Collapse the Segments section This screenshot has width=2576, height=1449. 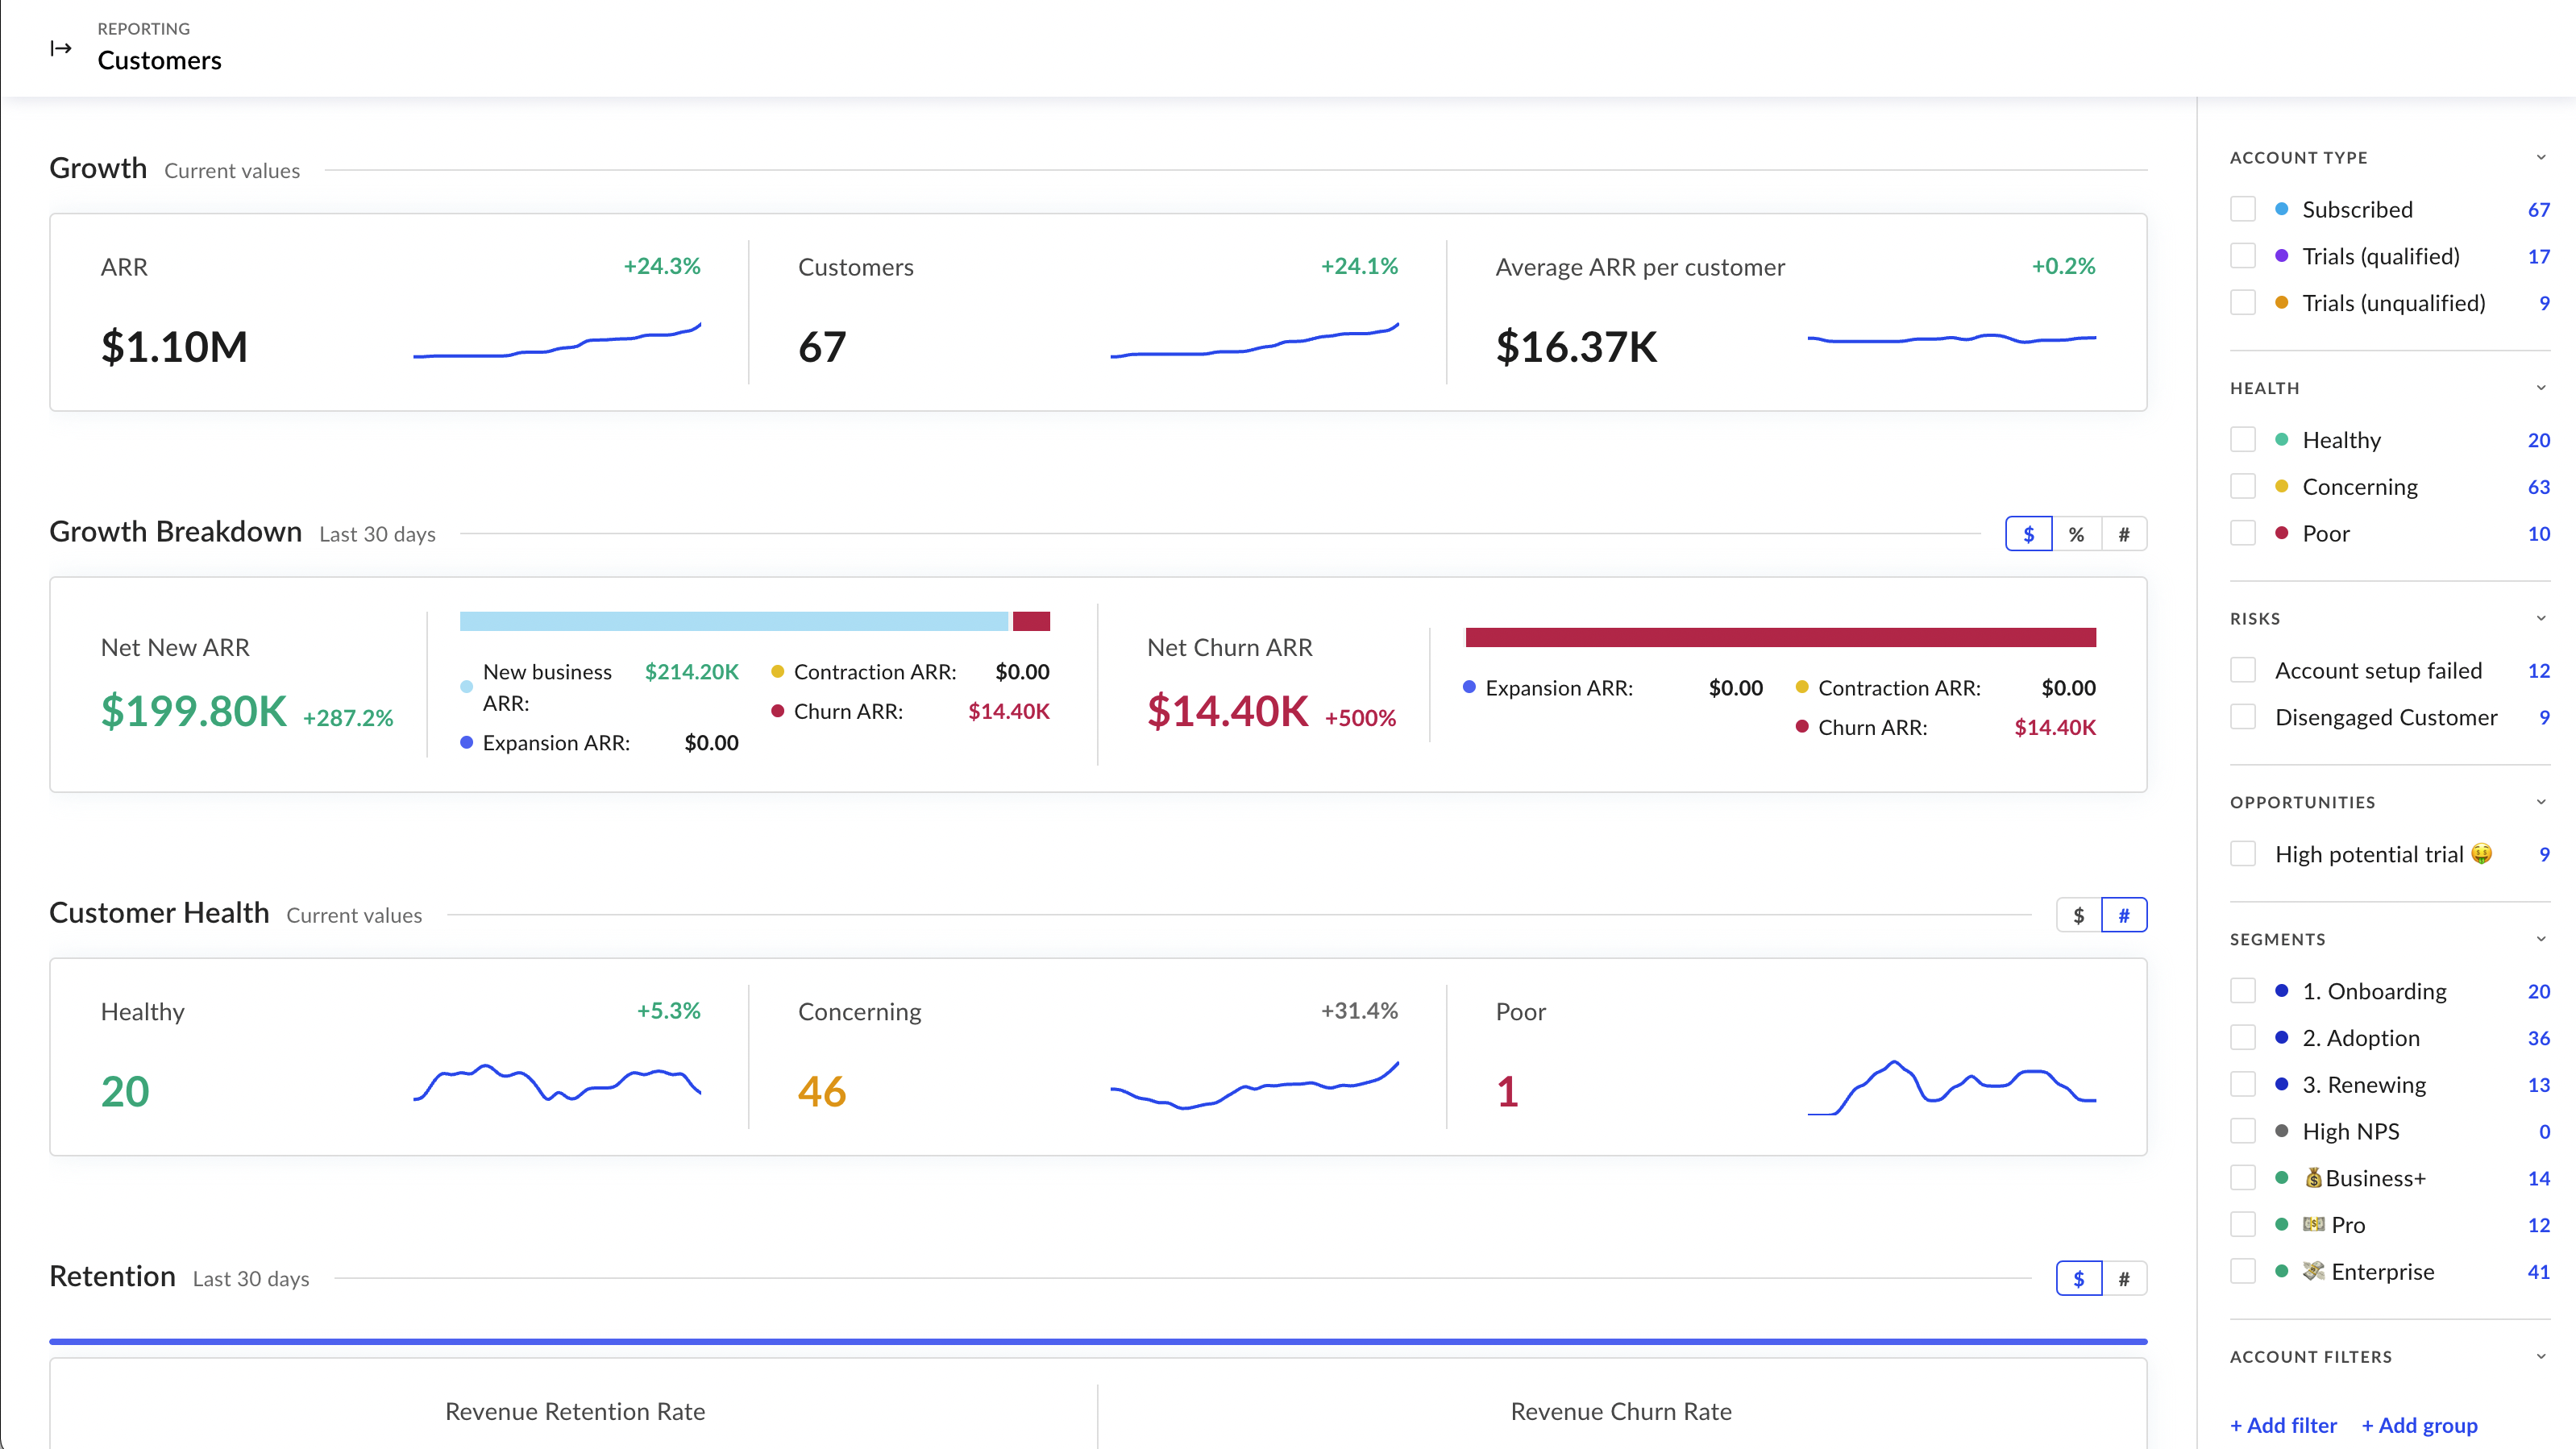click(2540, 938)
